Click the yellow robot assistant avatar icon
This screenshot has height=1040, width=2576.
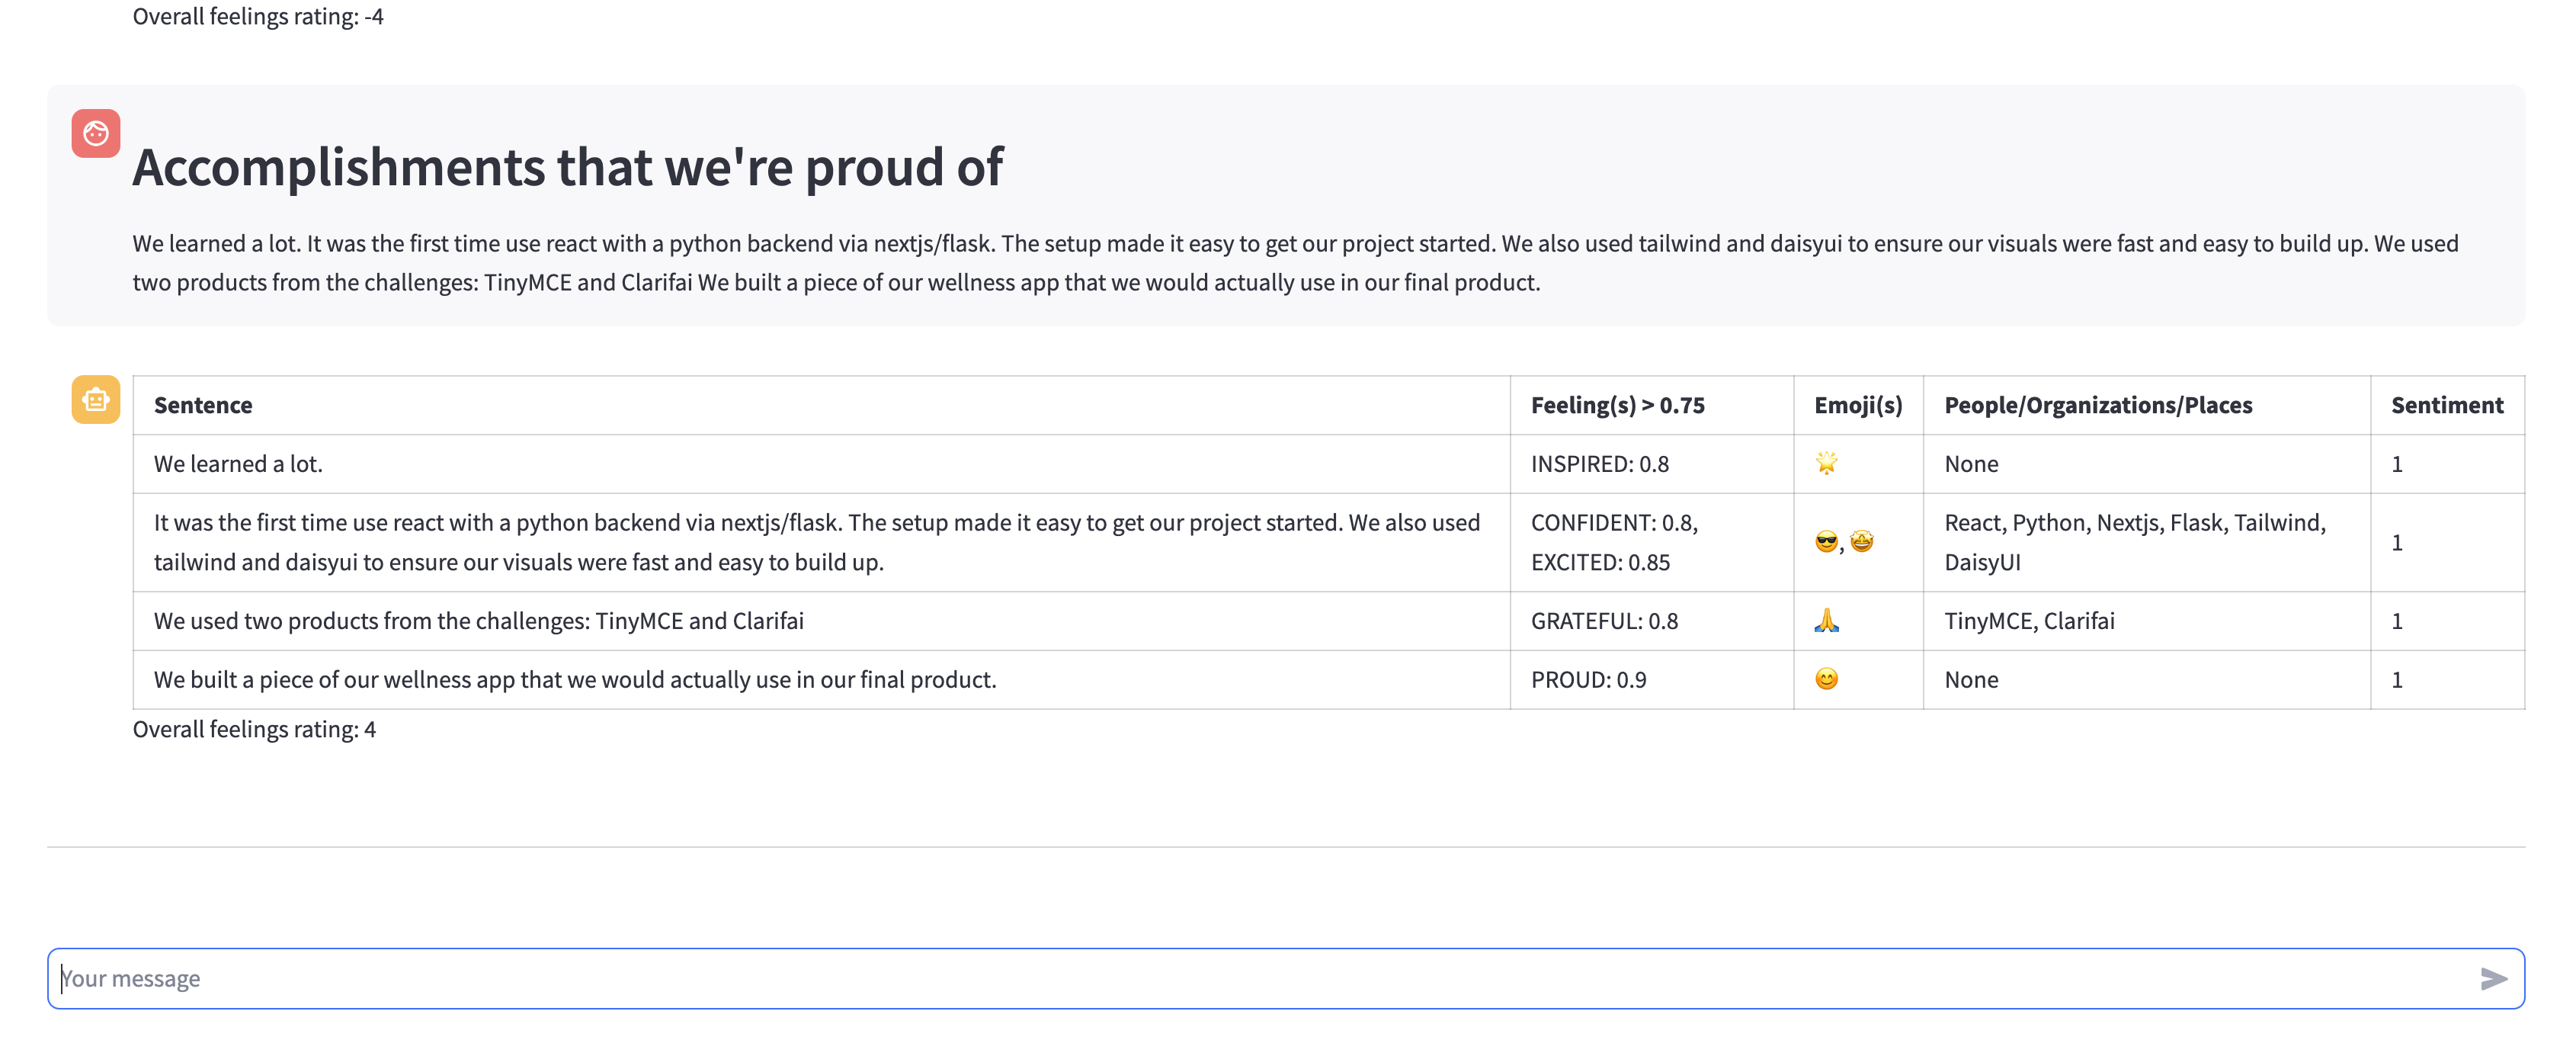[95, 400]
